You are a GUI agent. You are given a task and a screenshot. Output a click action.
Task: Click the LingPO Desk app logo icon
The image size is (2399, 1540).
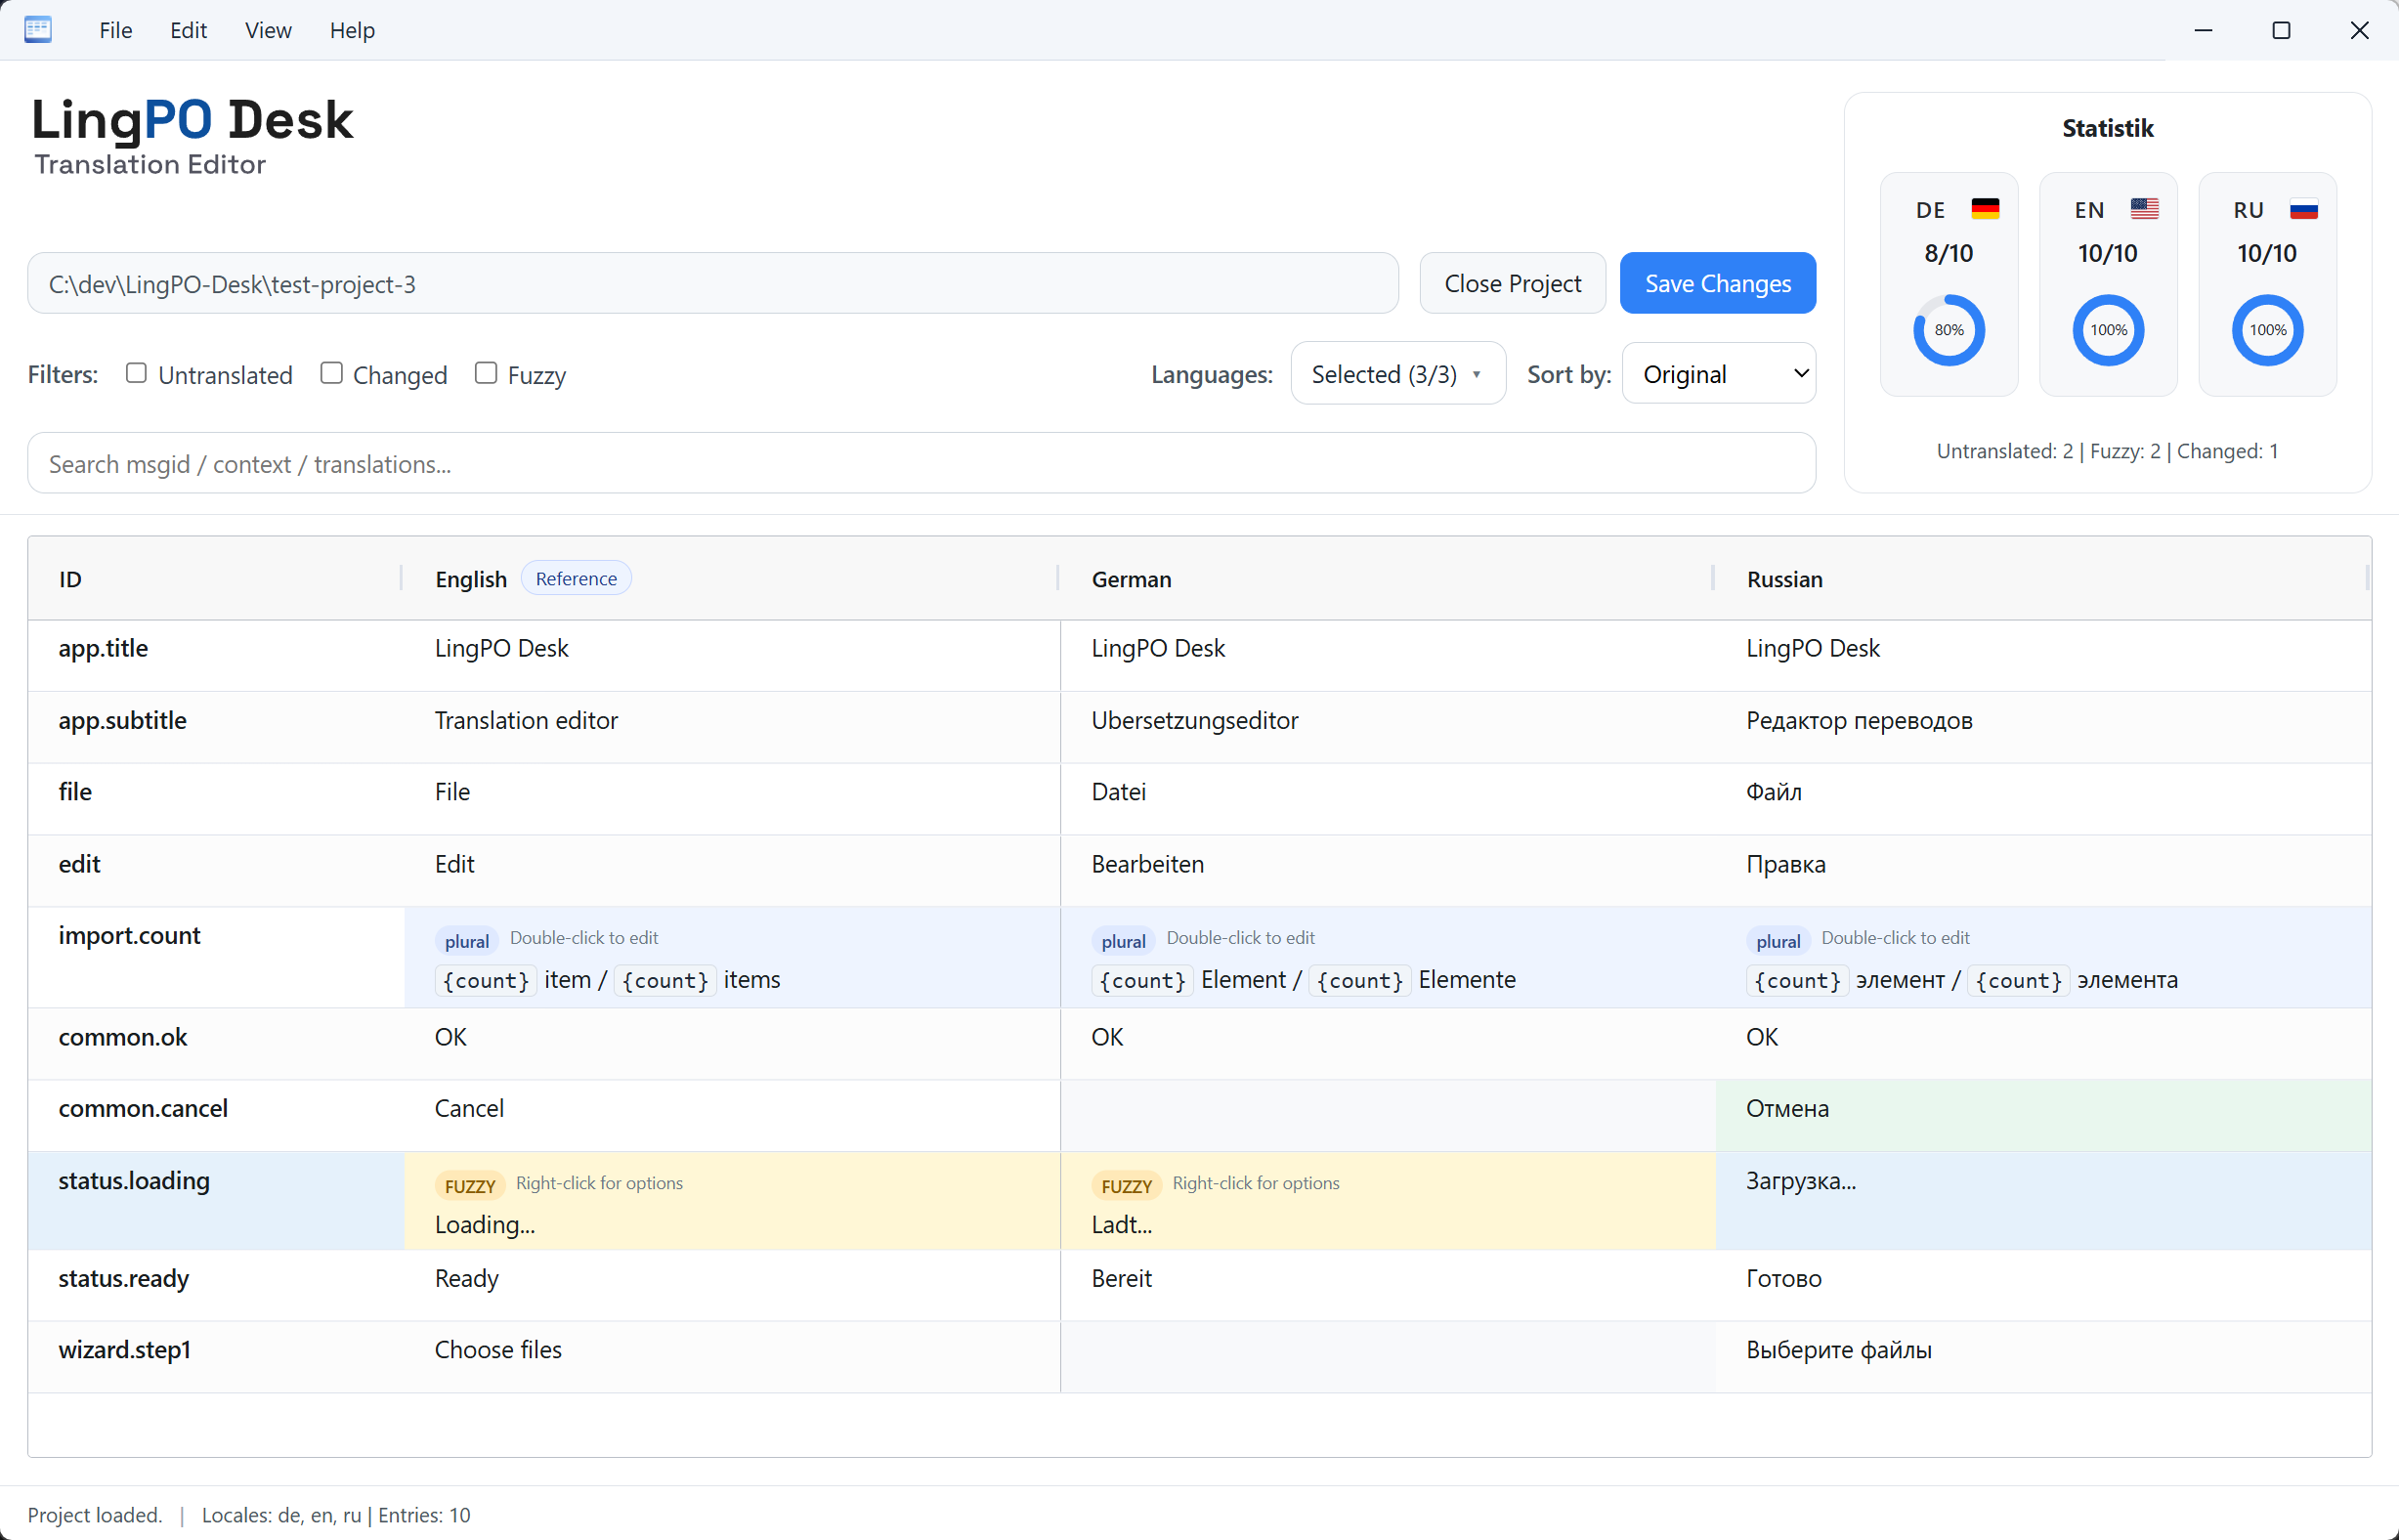(38, 29)
